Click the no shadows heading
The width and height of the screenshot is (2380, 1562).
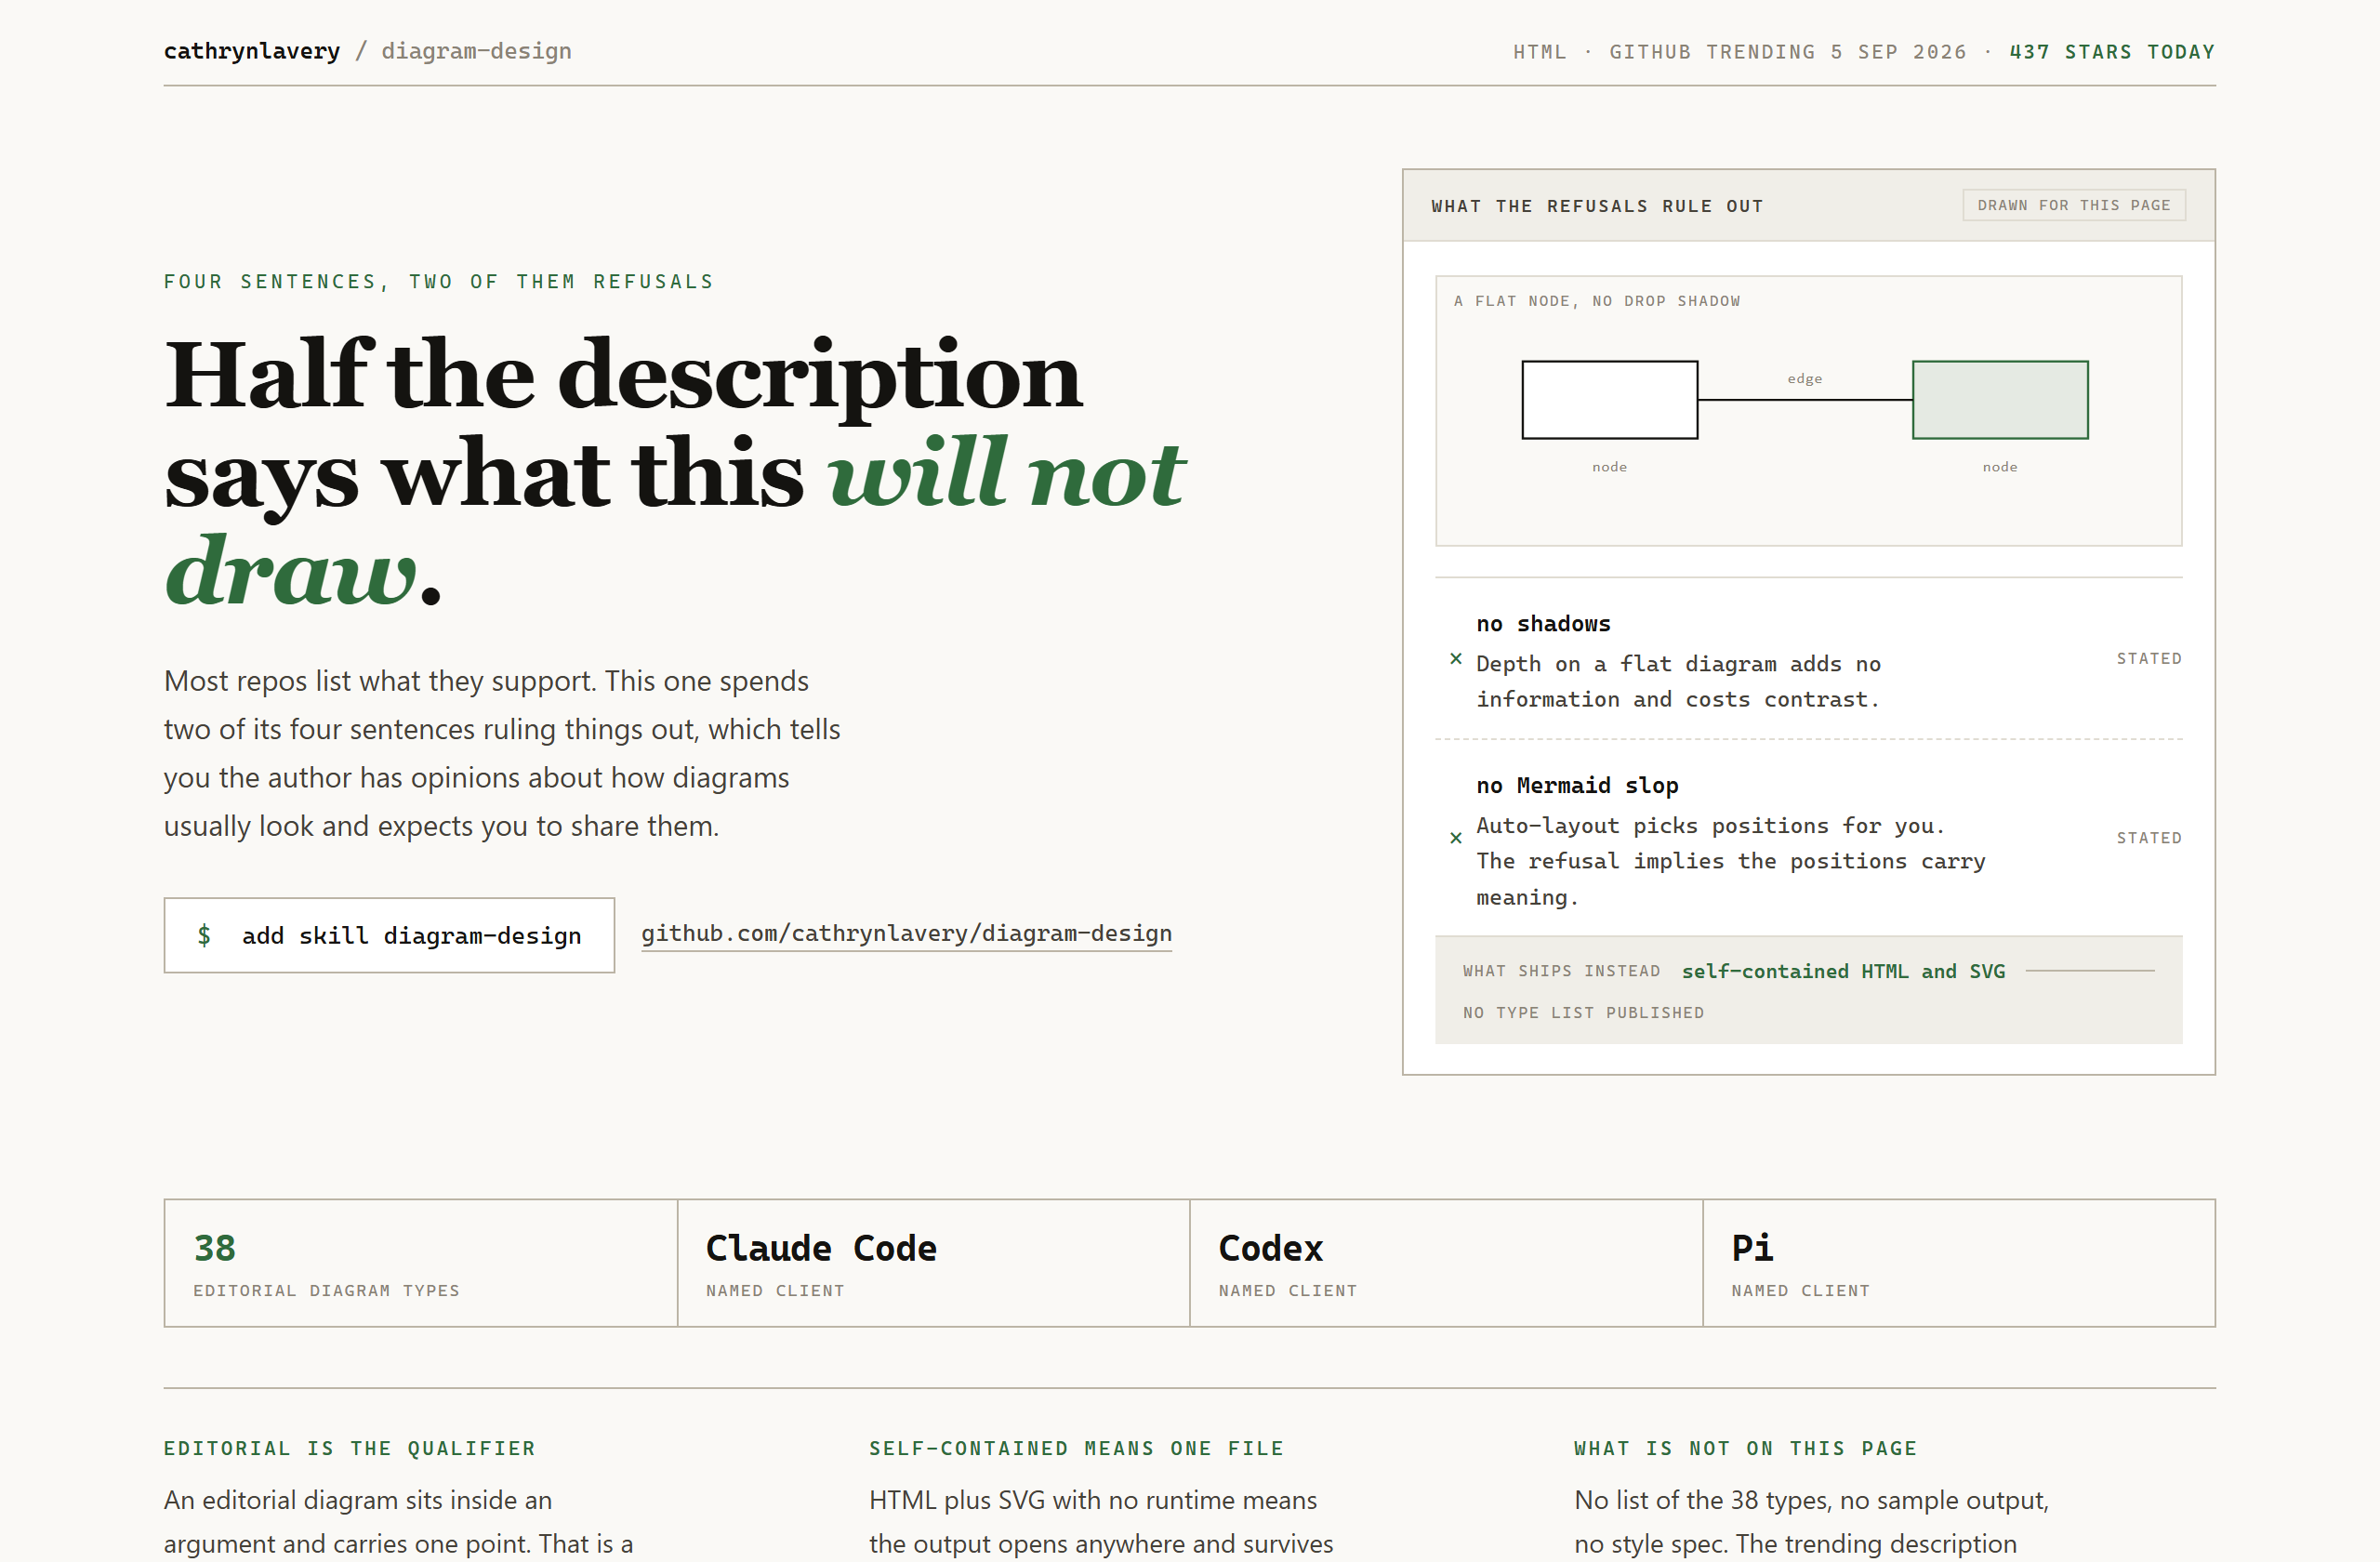click(1543, 624)
